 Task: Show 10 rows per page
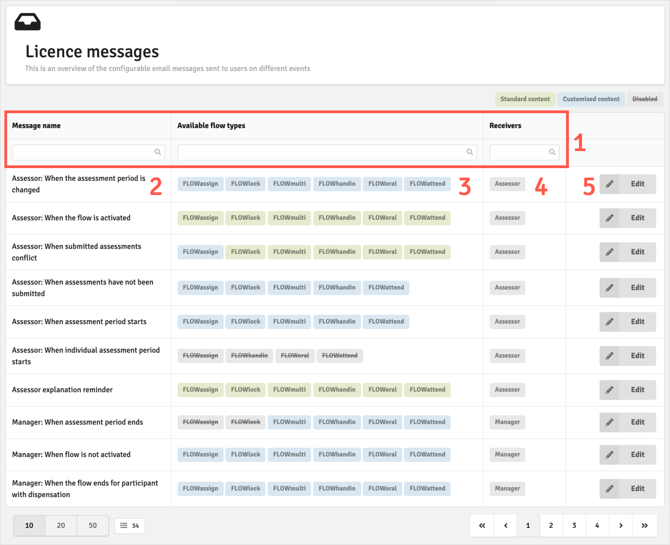[x=29, y=526]
